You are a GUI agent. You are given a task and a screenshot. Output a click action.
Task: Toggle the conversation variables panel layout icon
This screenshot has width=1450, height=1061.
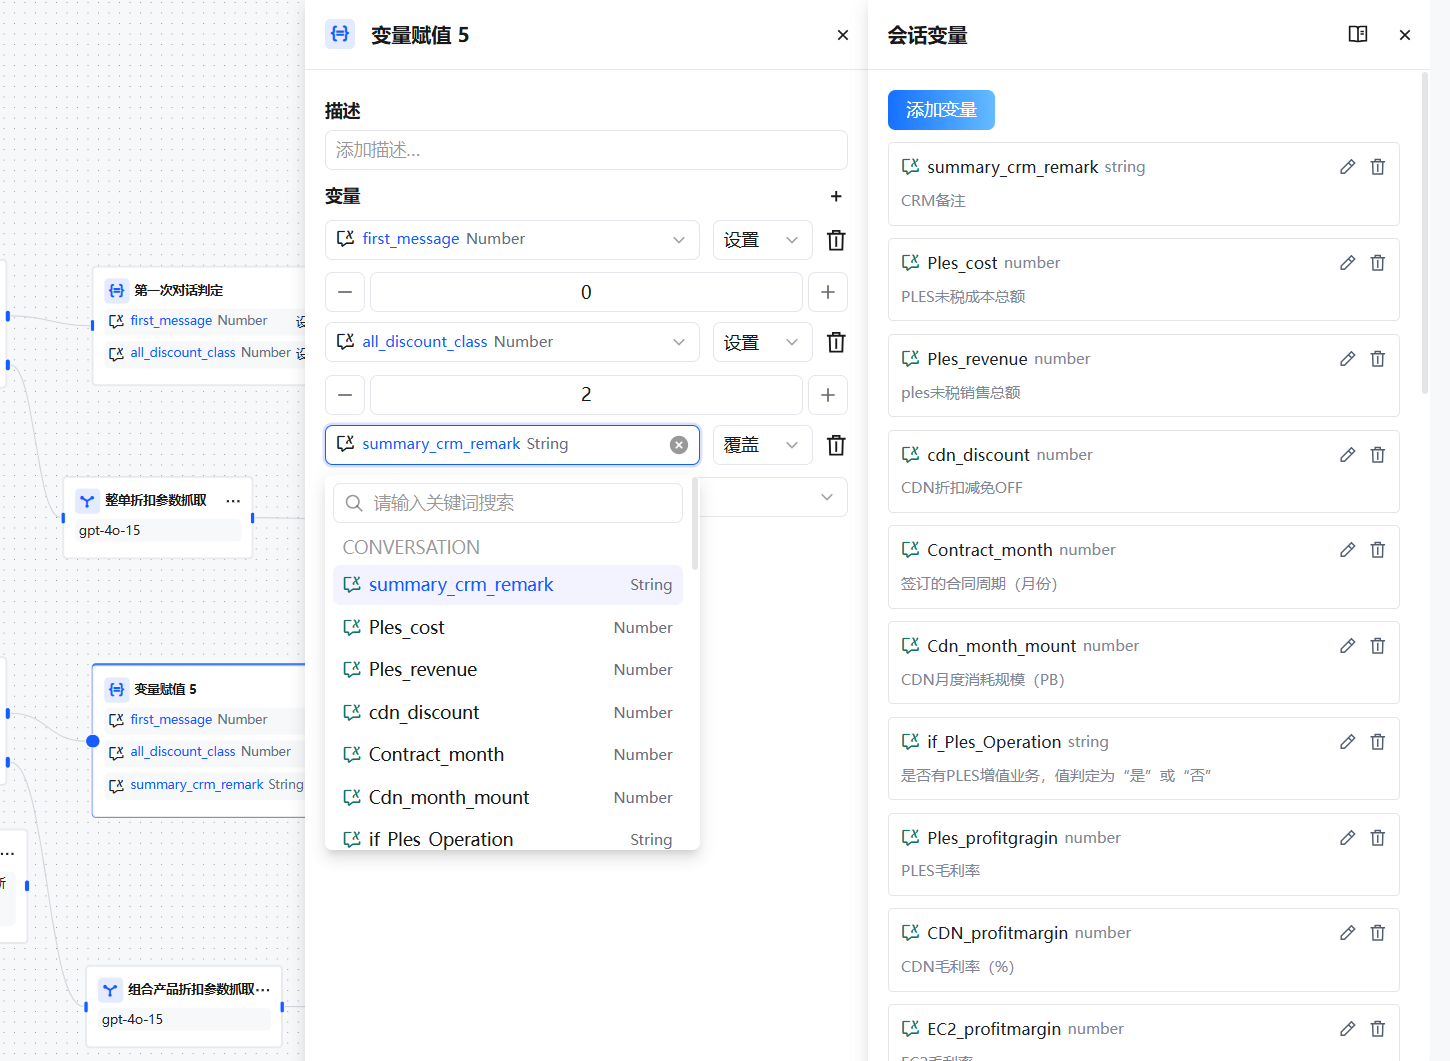(x=1357, y=35)
